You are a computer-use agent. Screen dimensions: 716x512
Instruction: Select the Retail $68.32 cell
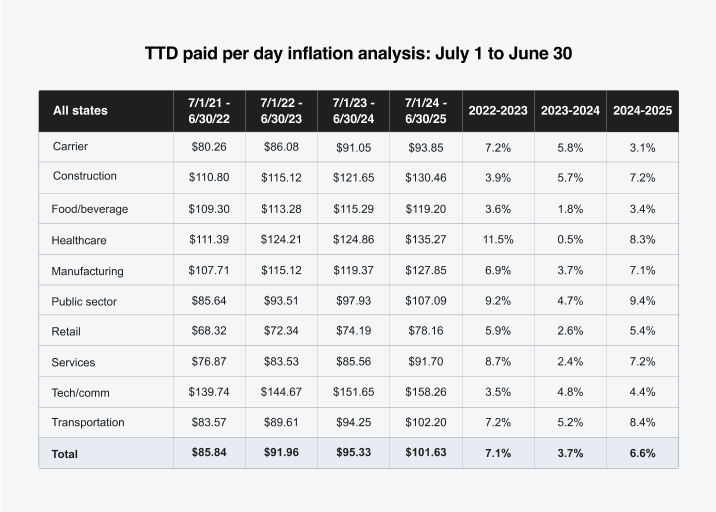(209, 331)
